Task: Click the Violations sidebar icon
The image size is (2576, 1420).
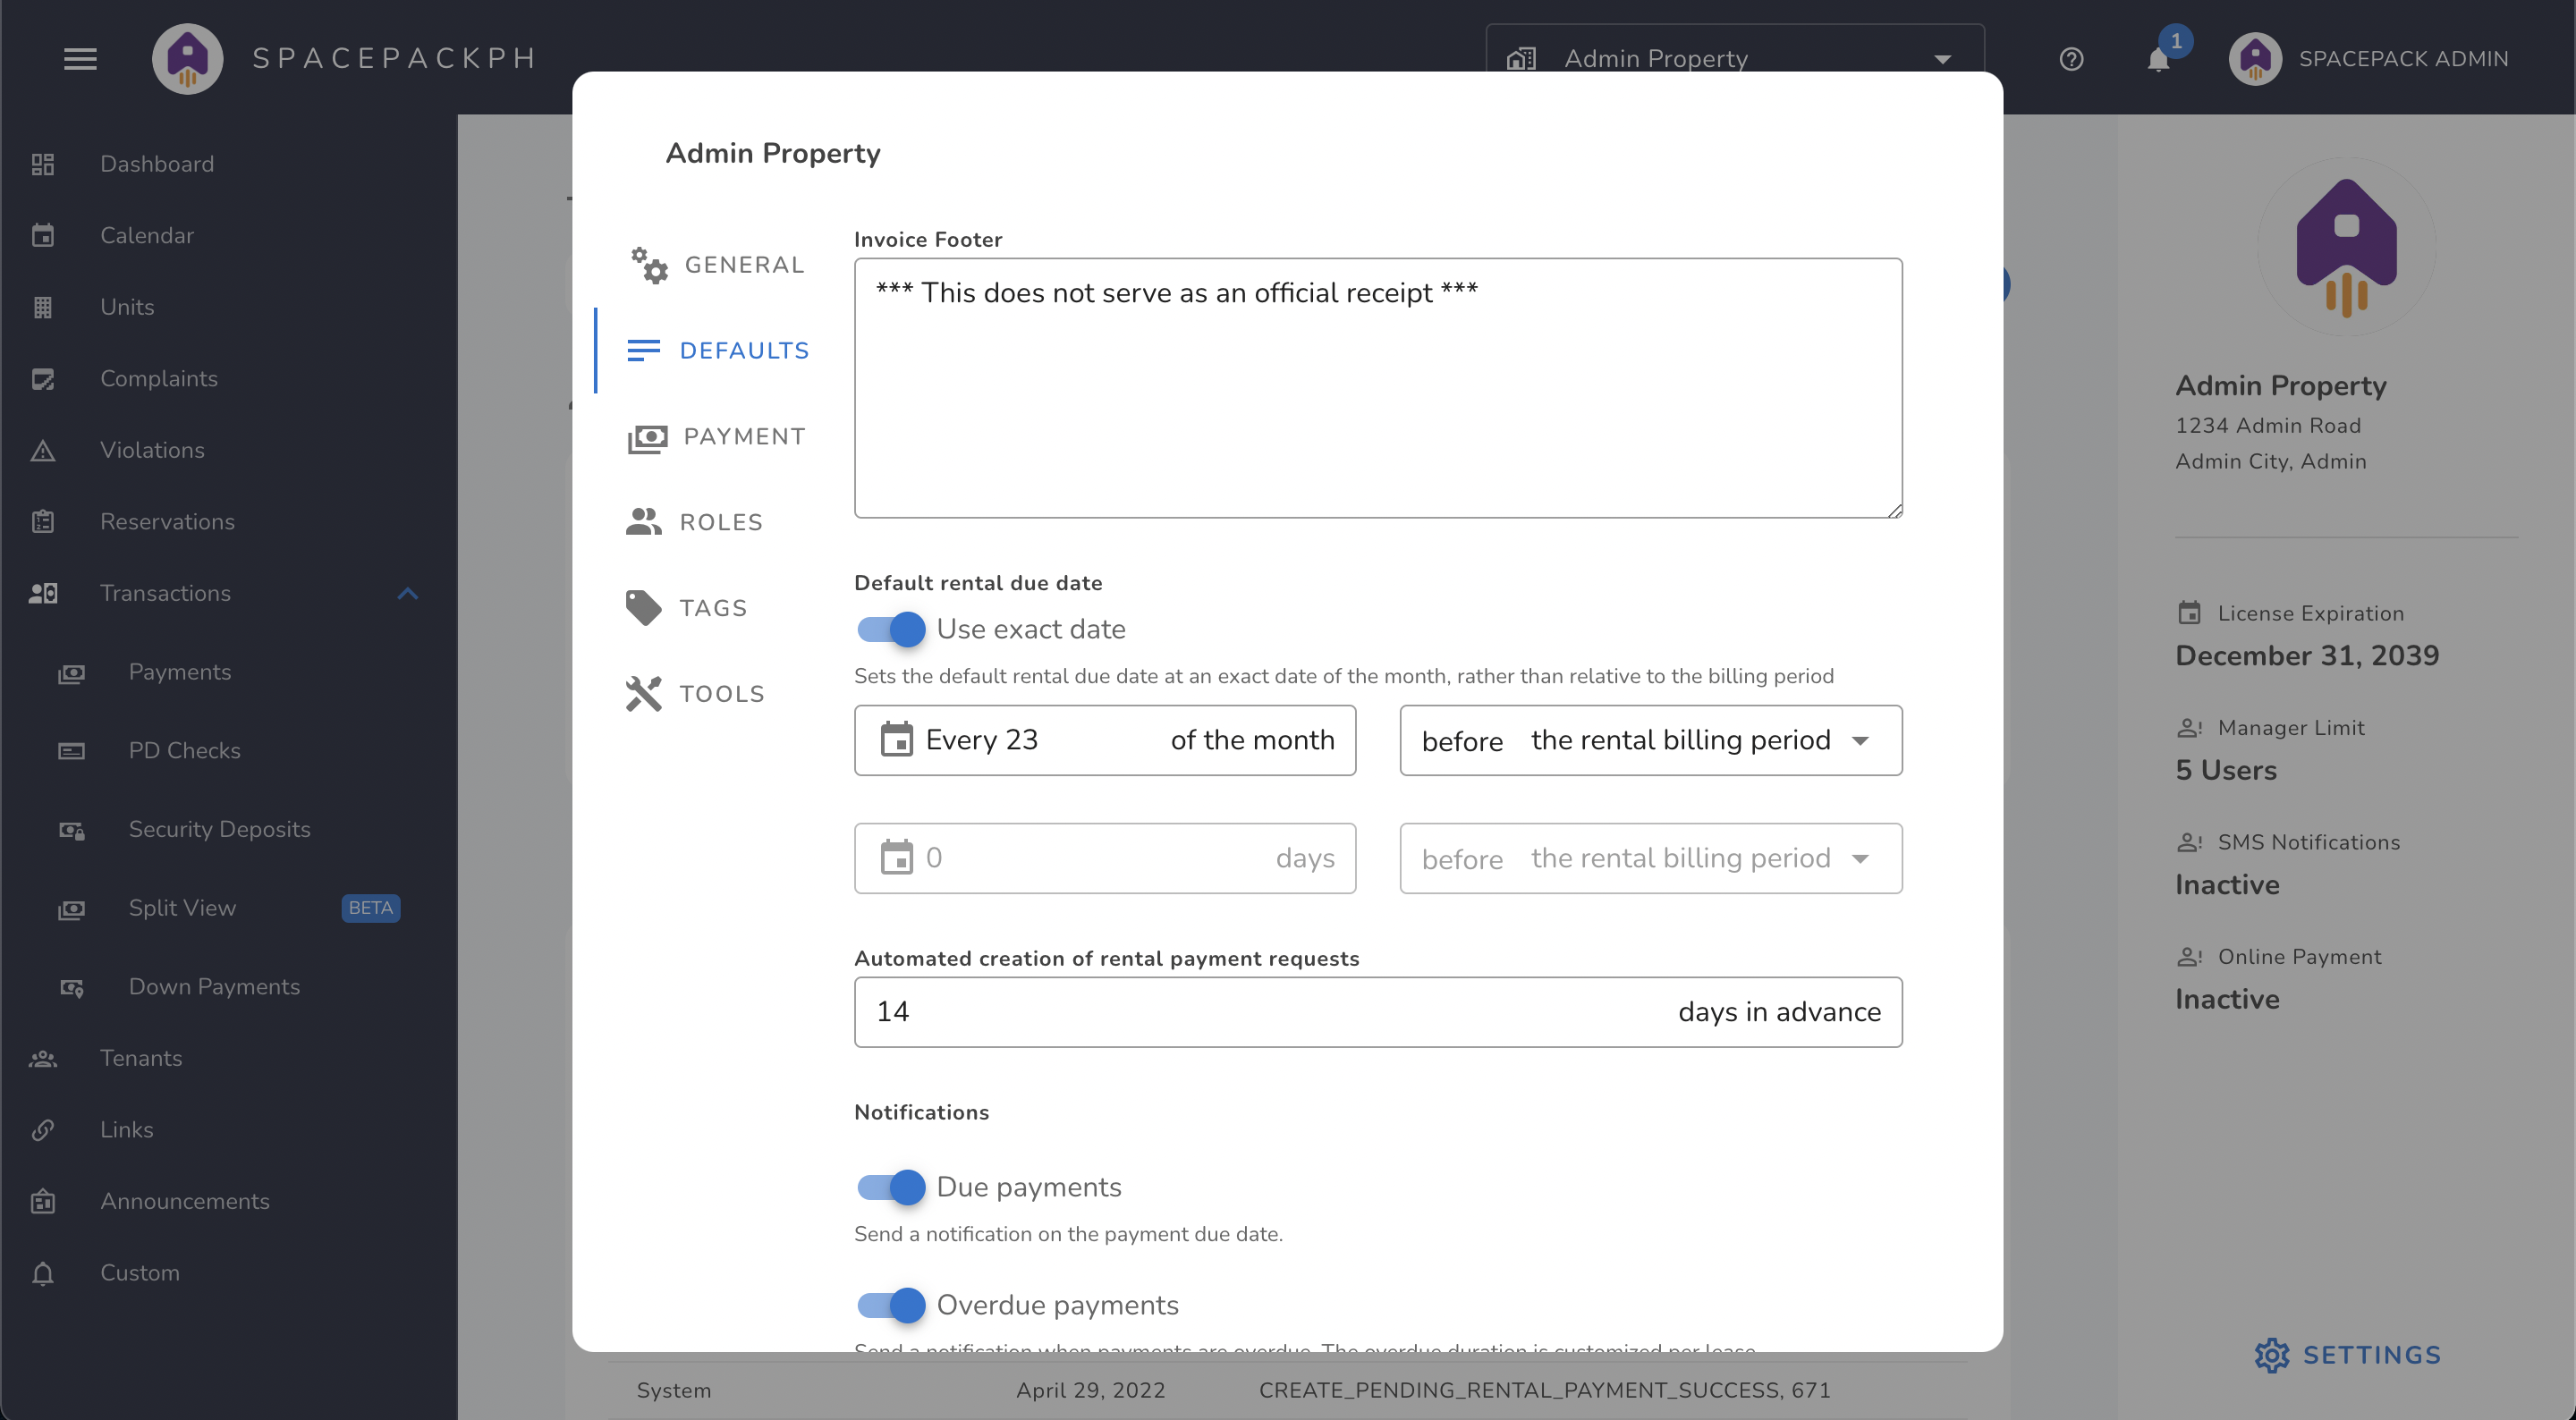Action: [44, 450]
